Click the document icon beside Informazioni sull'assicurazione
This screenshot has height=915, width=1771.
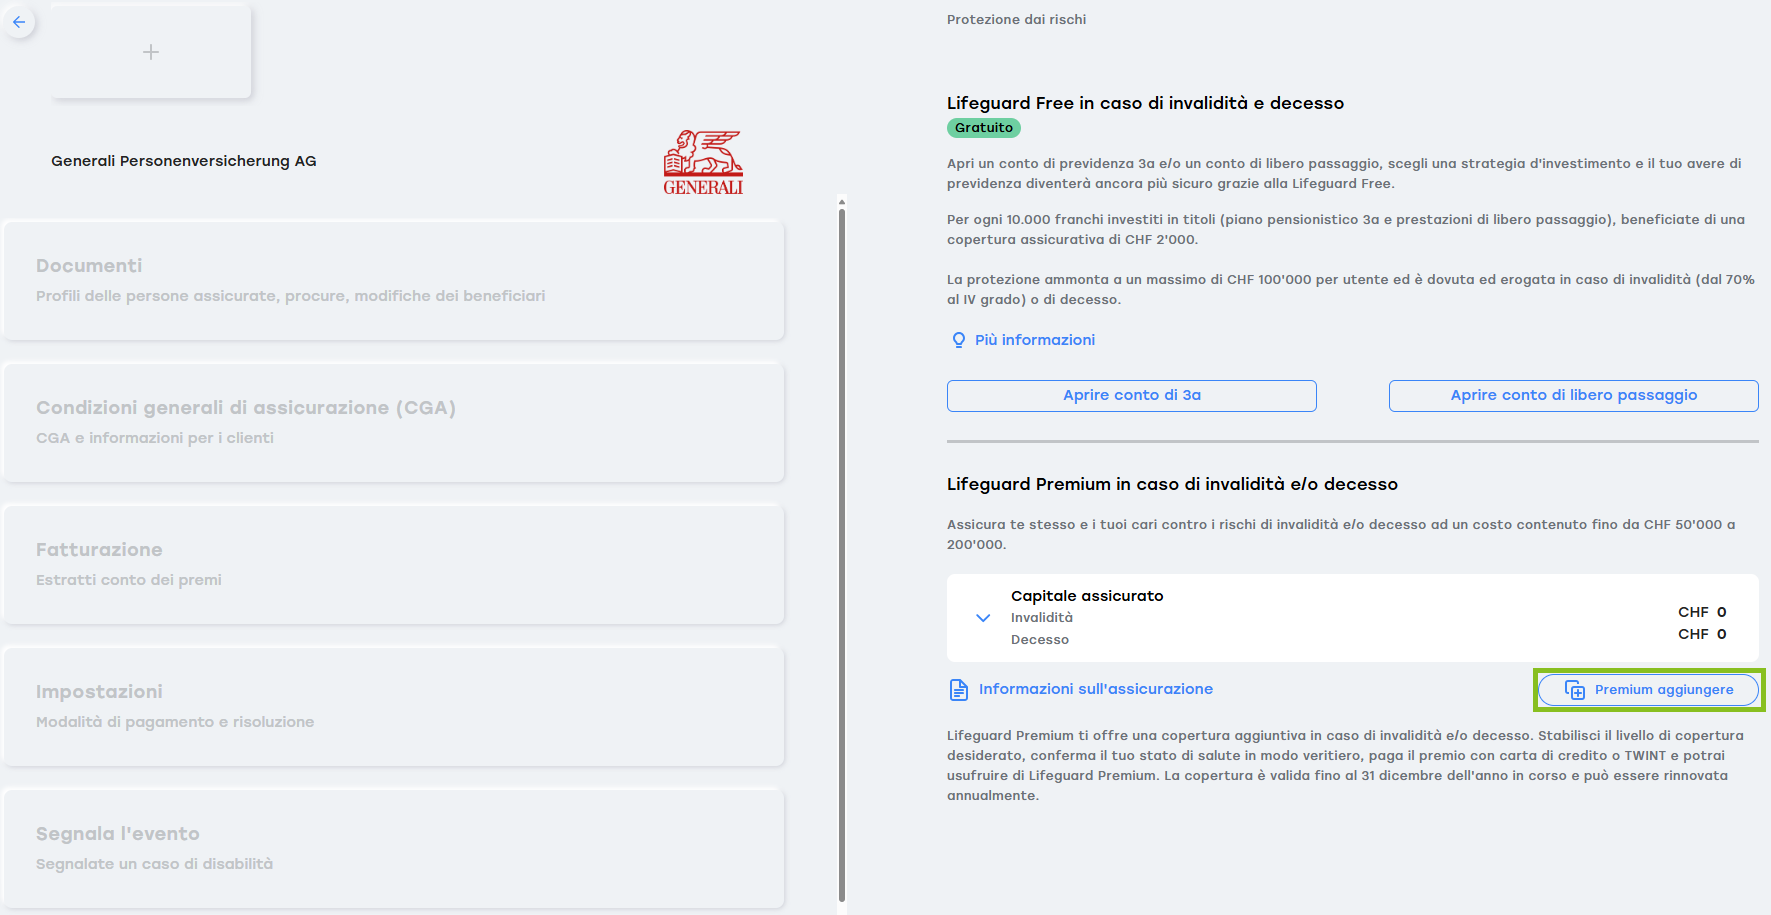[x=958, y=690]
